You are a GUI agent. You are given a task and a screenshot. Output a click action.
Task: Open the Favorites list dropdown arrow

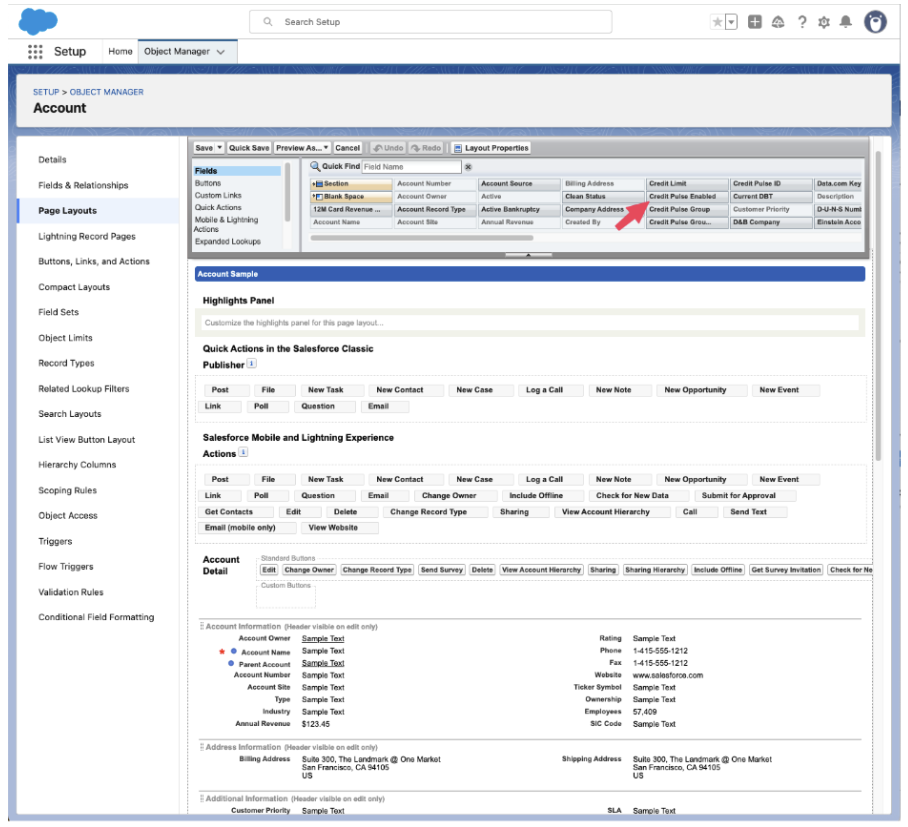[x=731, y=22]
